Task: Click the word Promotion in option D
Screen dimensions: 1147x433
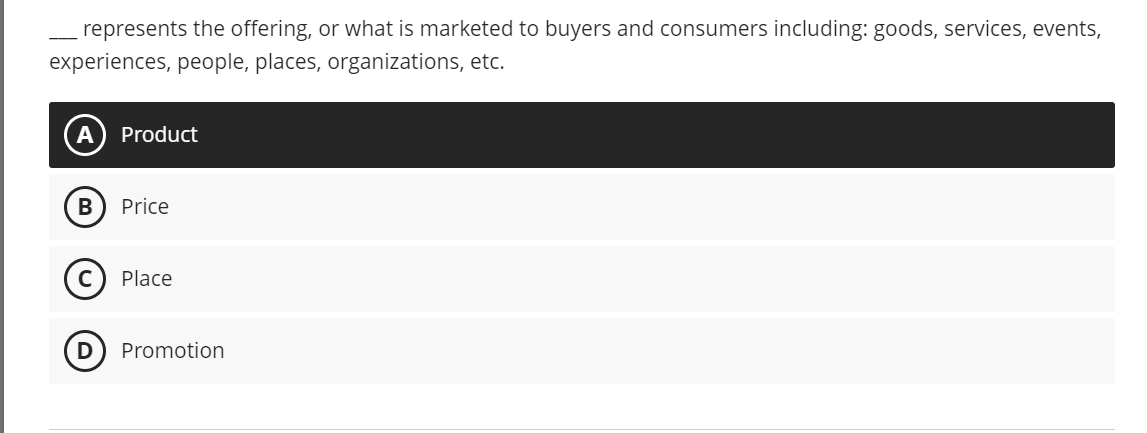Action: [x=173, y=350]
